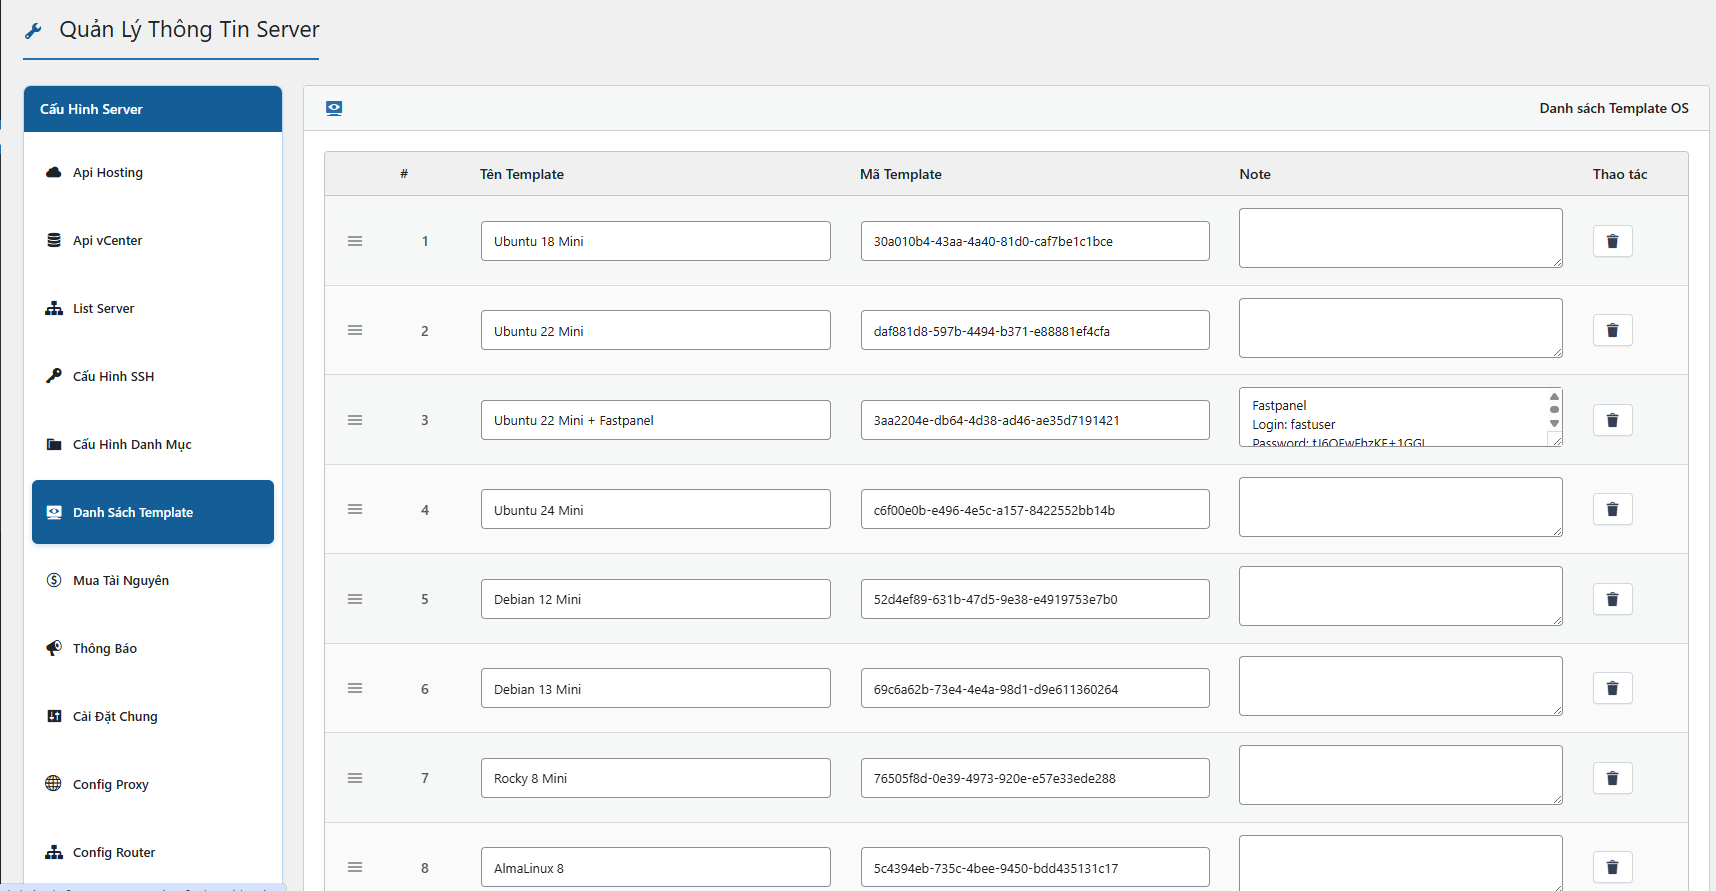Delete the Debian 12 Mini template
The height and width of the screenshot is (891, 1716).
click(x=1612, y=599)
